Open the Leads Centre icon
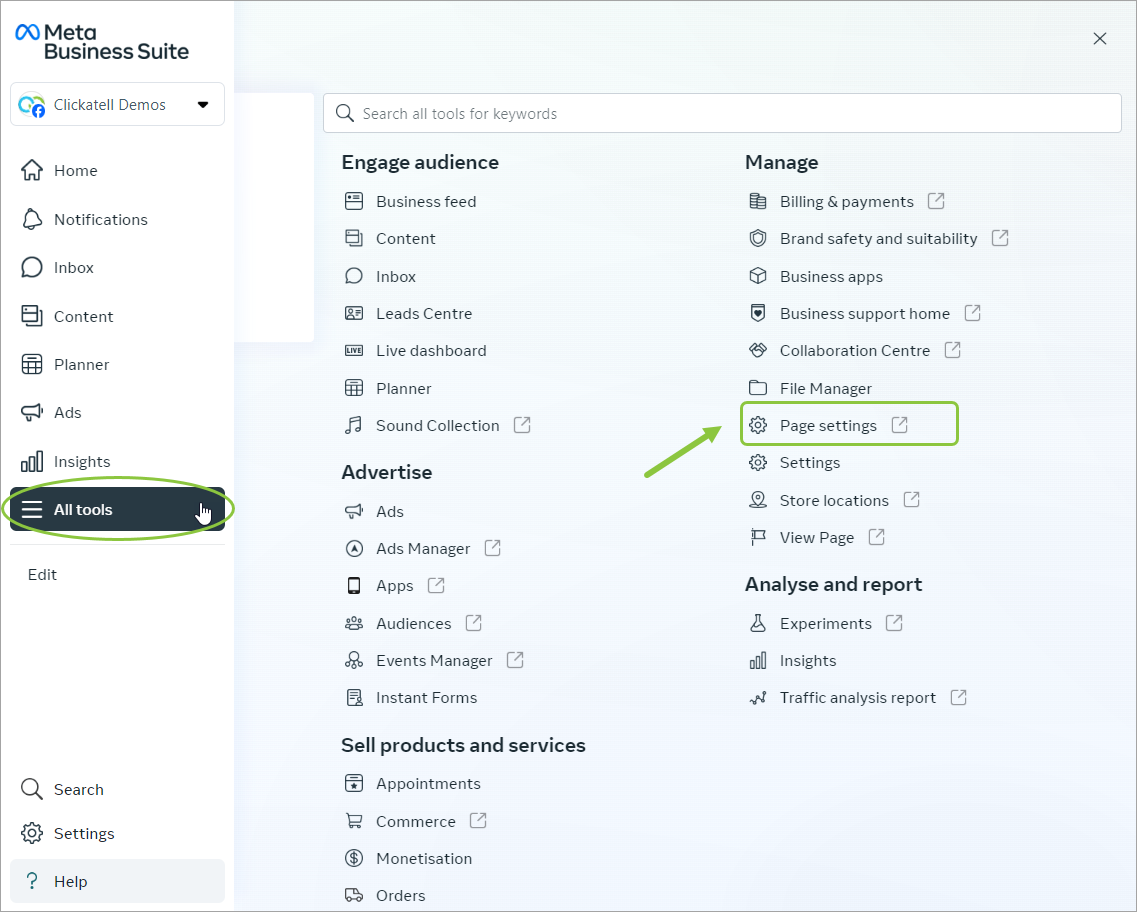The height and width of the screenshot is (912, 1137). 353,313
